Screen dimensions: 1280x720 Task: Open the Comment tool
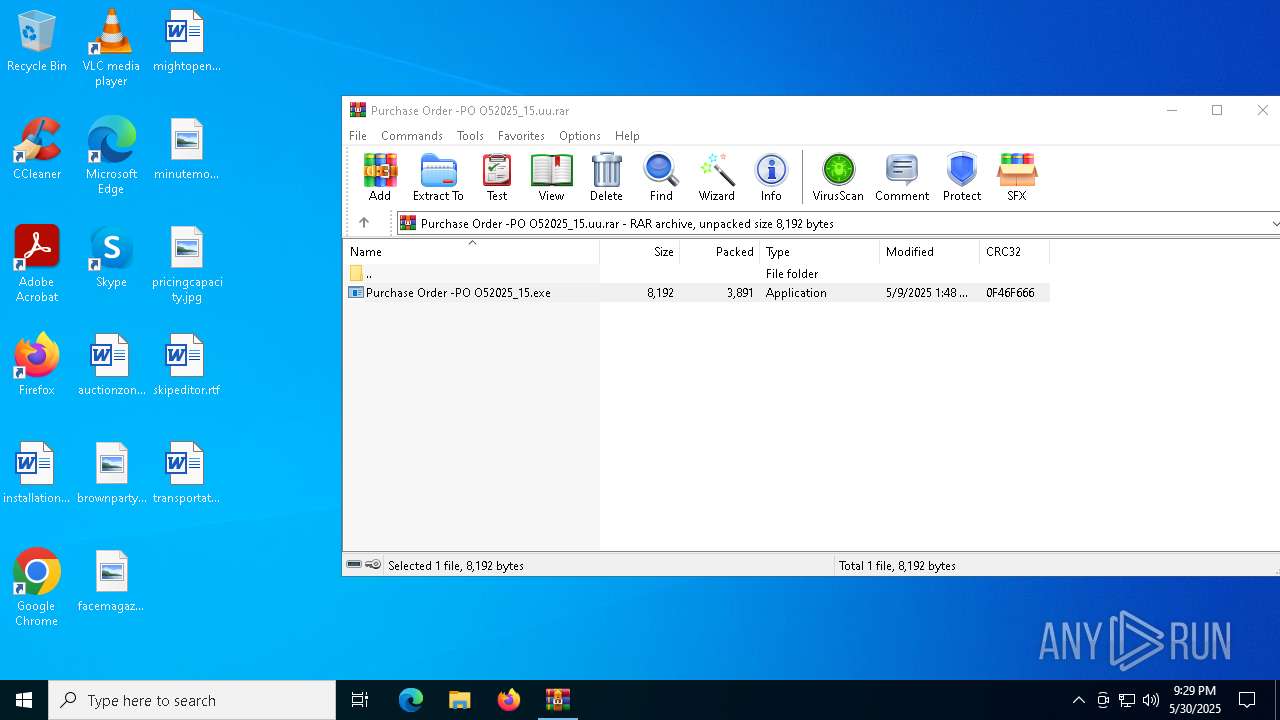[902, 178]
